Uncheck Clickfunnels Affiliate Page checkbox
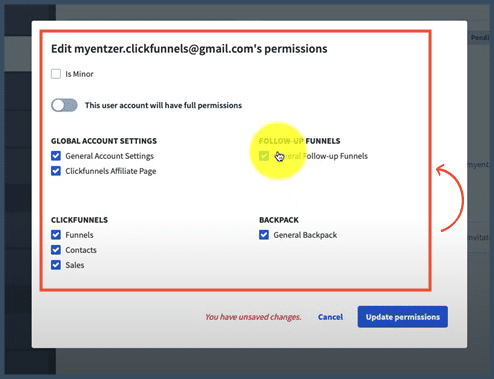Viewport: 494px width, 379px height. coord(56,171)
